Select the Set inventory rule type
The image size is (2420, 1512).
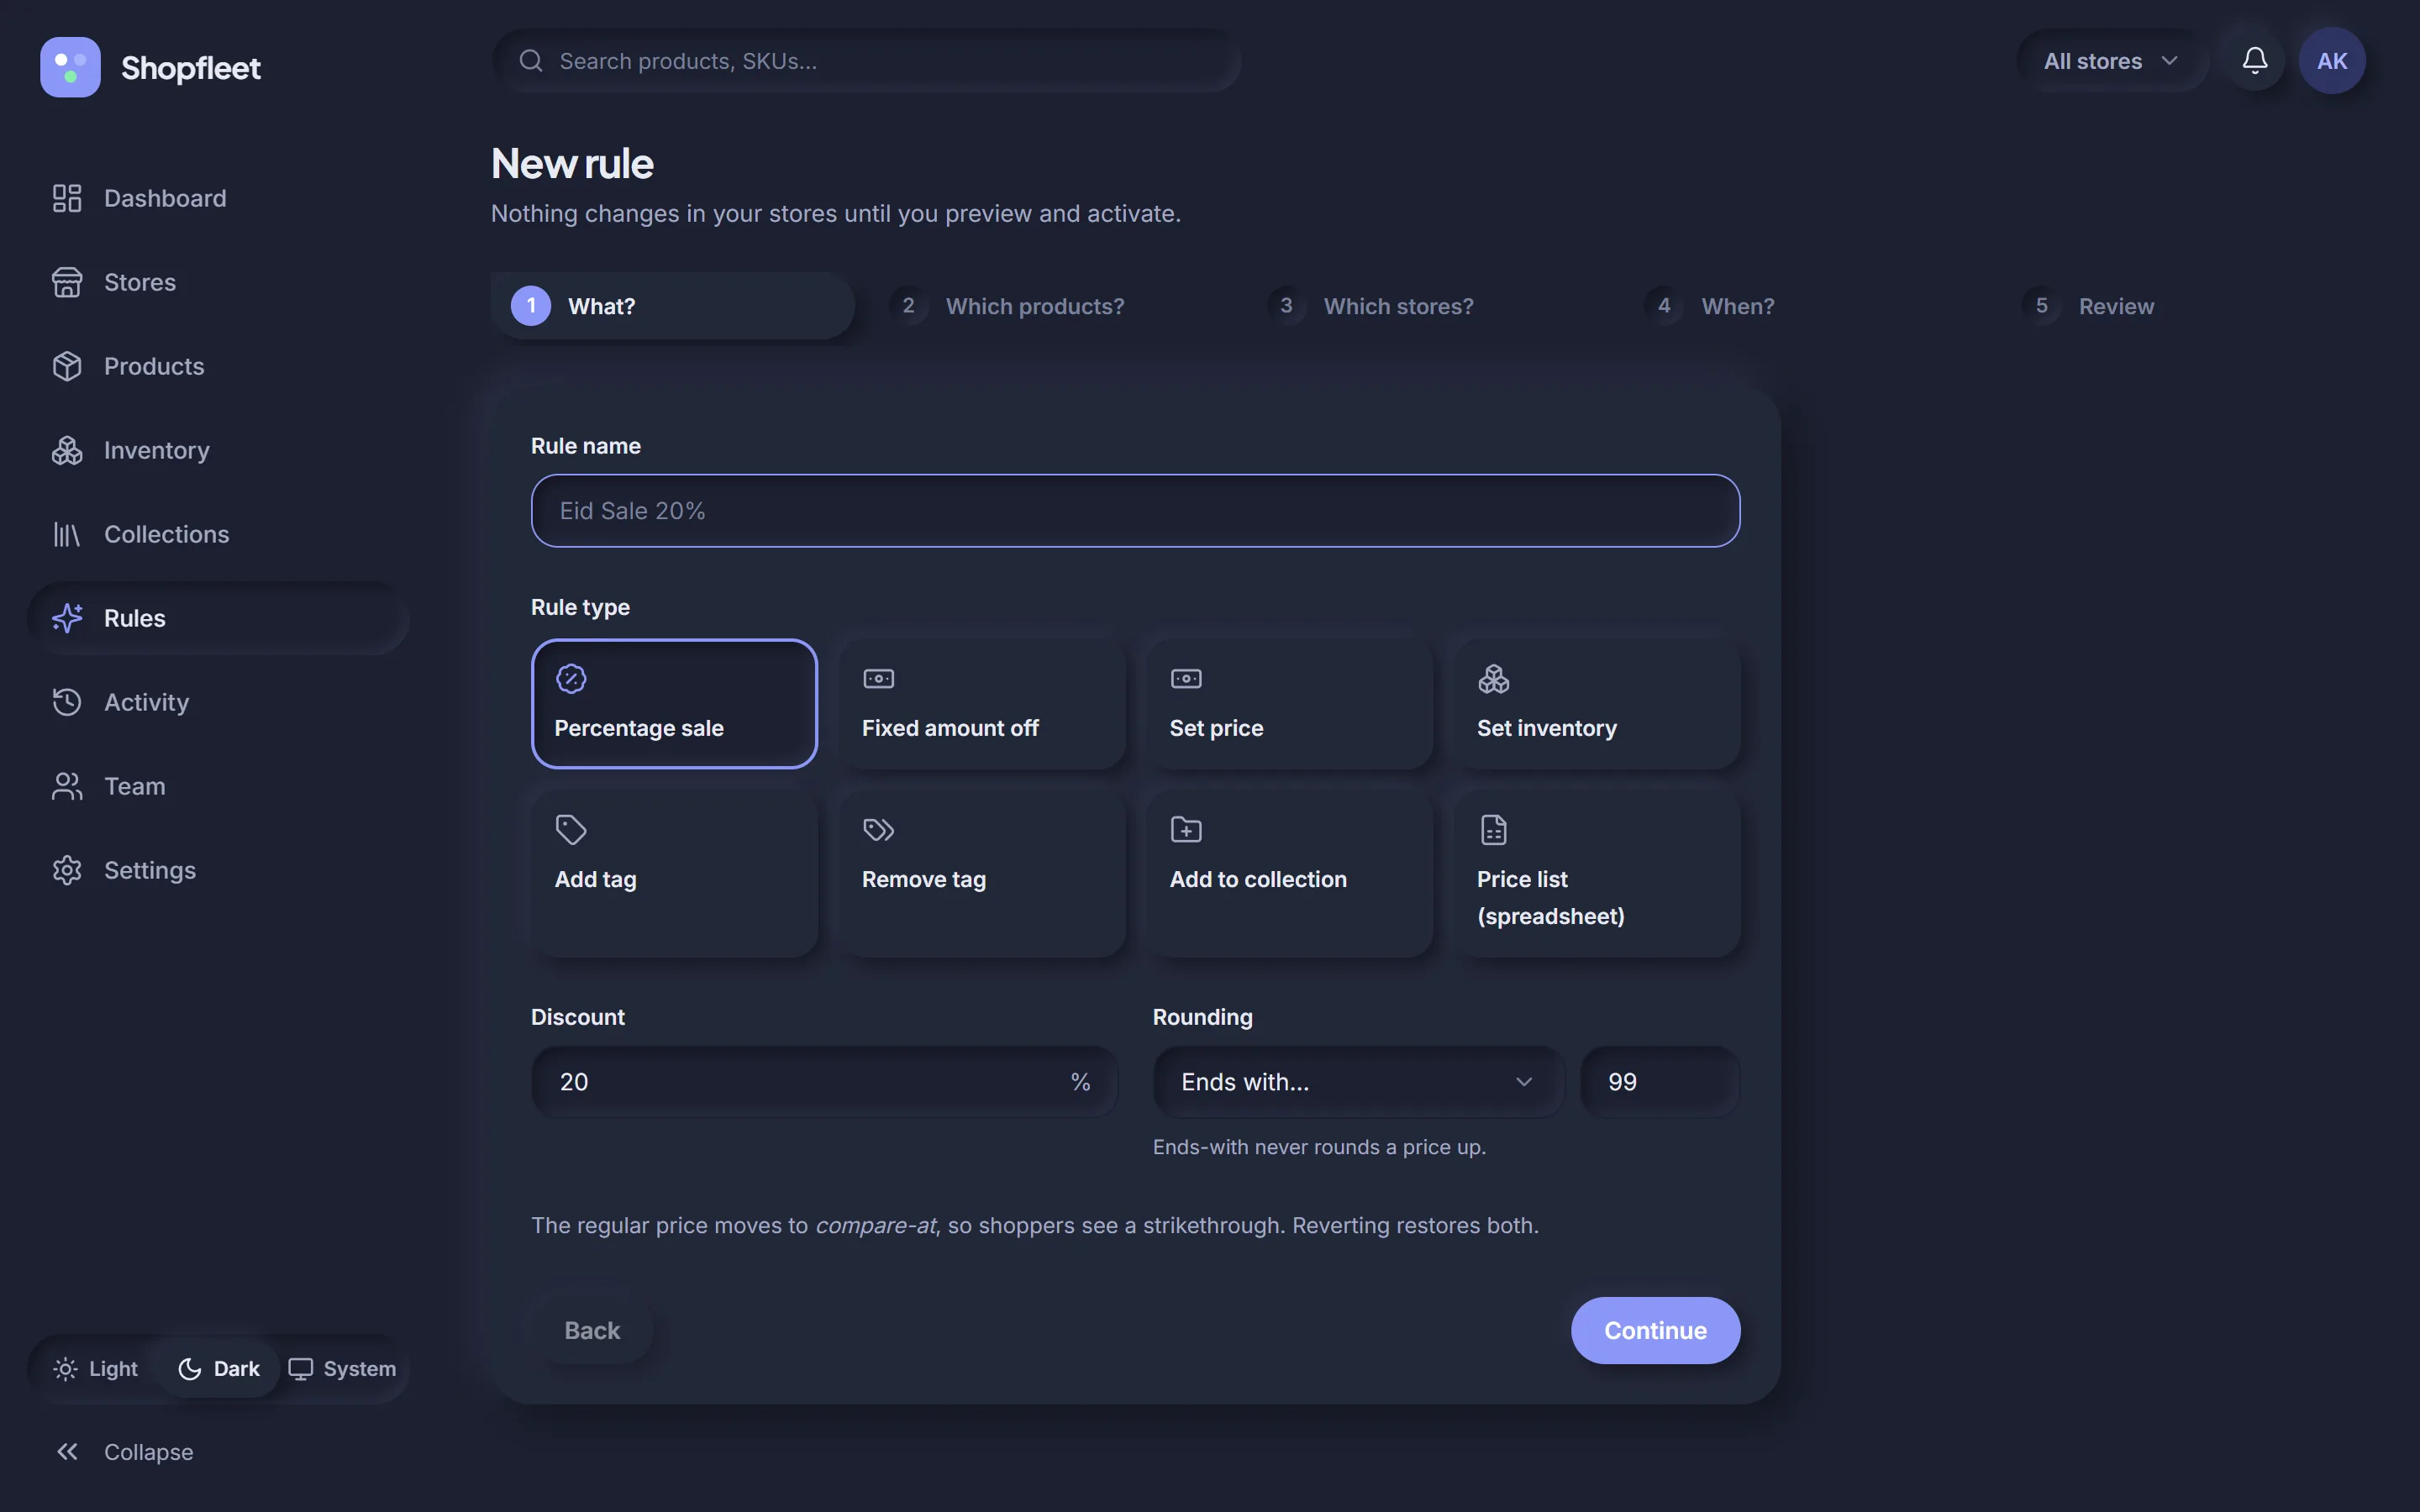[1597, 704]
